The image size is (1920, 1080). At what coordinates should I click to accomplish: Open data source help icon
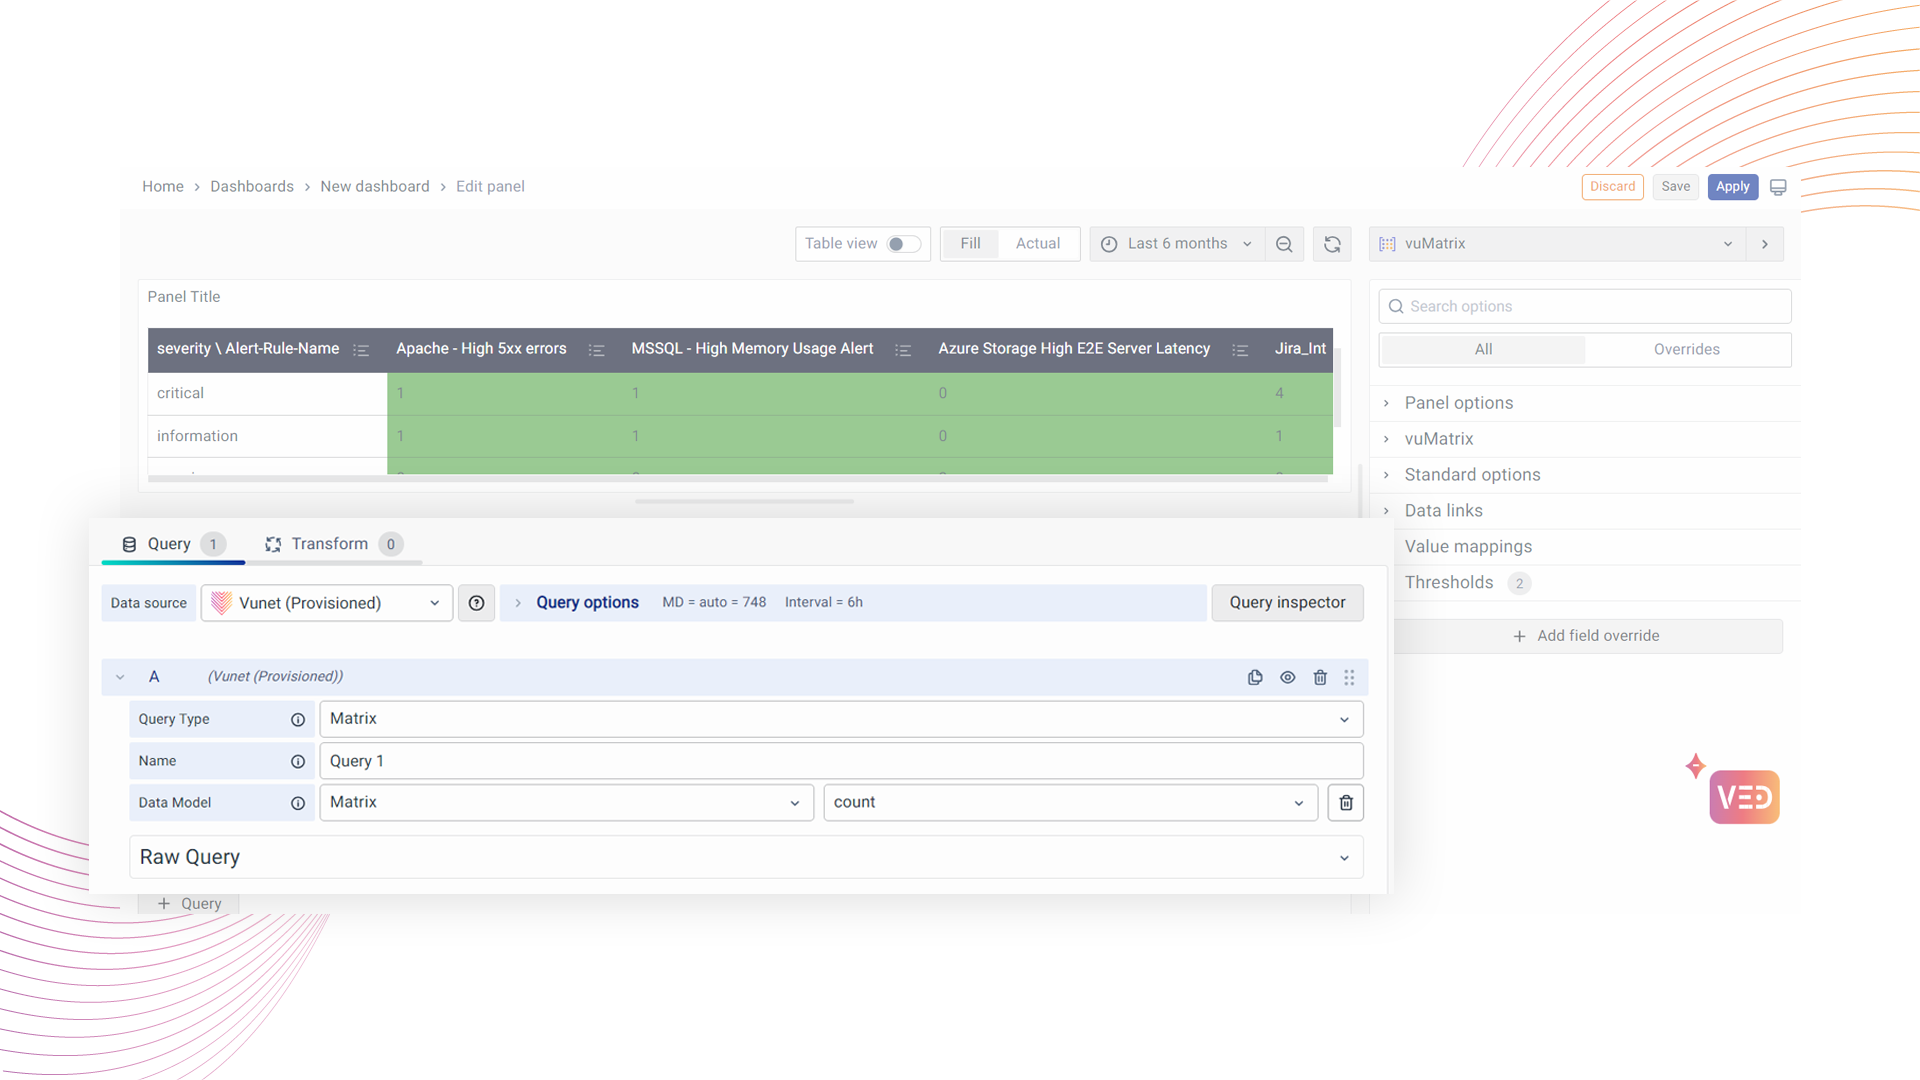pos(476,603)
